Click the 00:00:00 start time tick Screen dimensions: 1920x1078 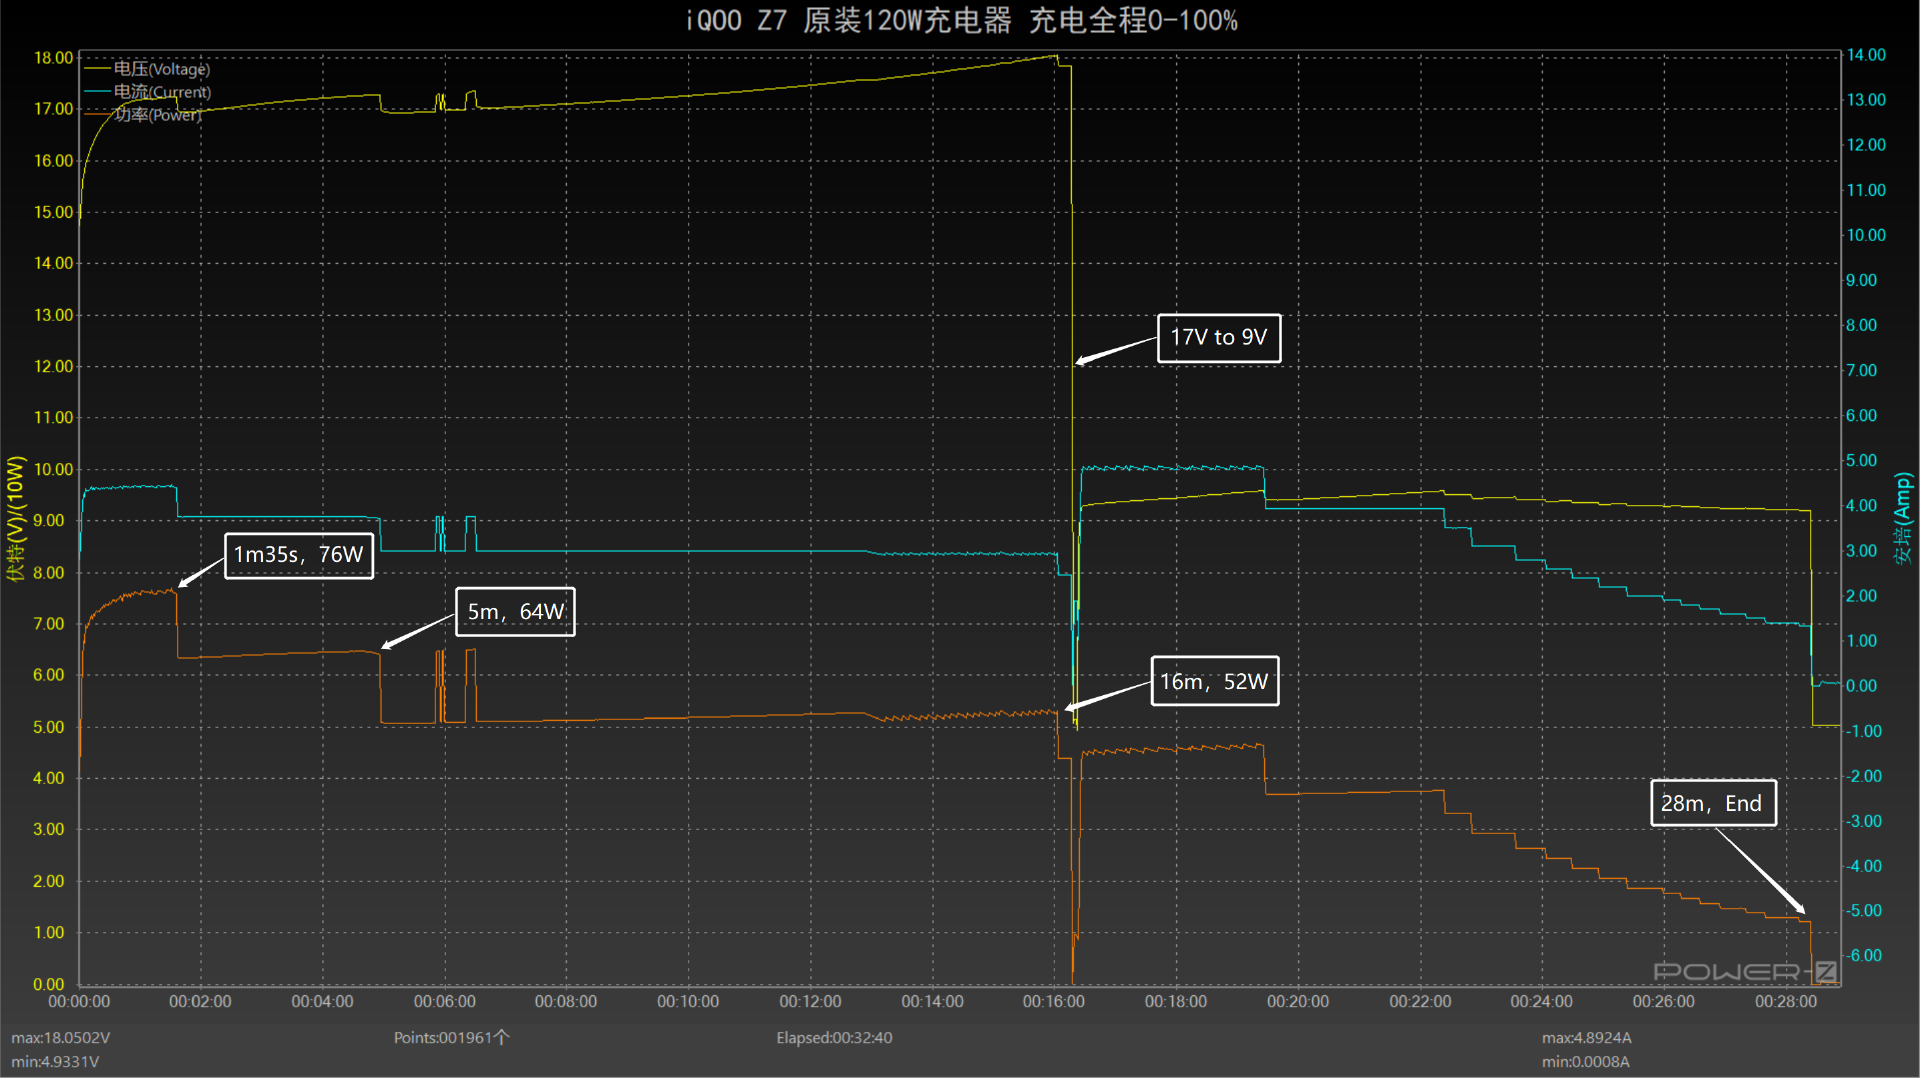click(x=79, y=1001)
